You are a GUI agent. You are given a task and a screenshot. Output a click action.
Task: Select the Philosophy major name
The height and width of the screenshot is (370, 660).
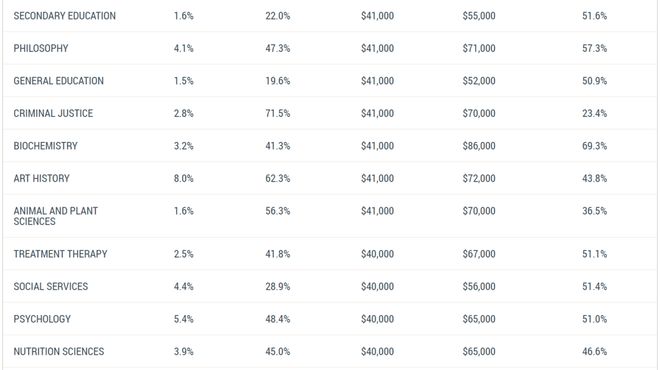41,48
